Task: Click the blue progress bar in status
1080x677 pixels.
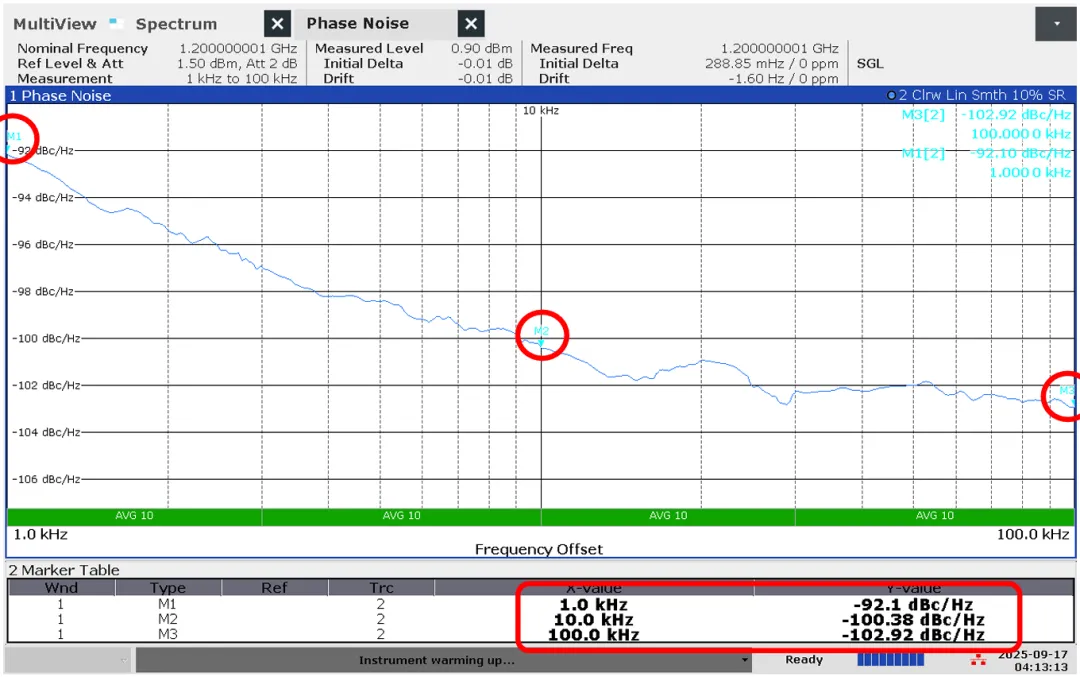Action: pos(891,660)
